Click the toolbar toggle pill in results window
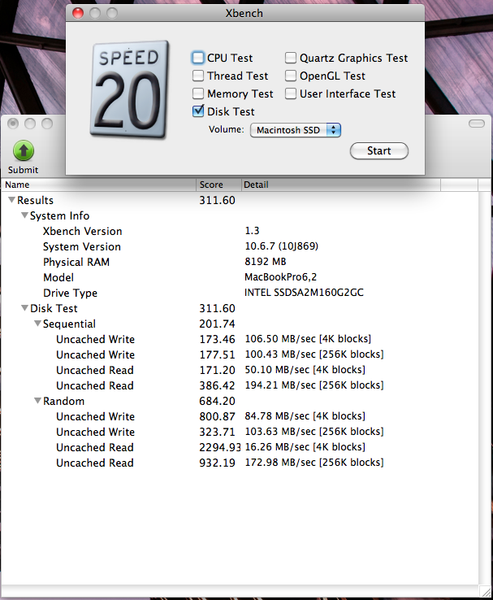Image resolution: width=493 pixels, height=600 pixels. [x=477, y=123]
